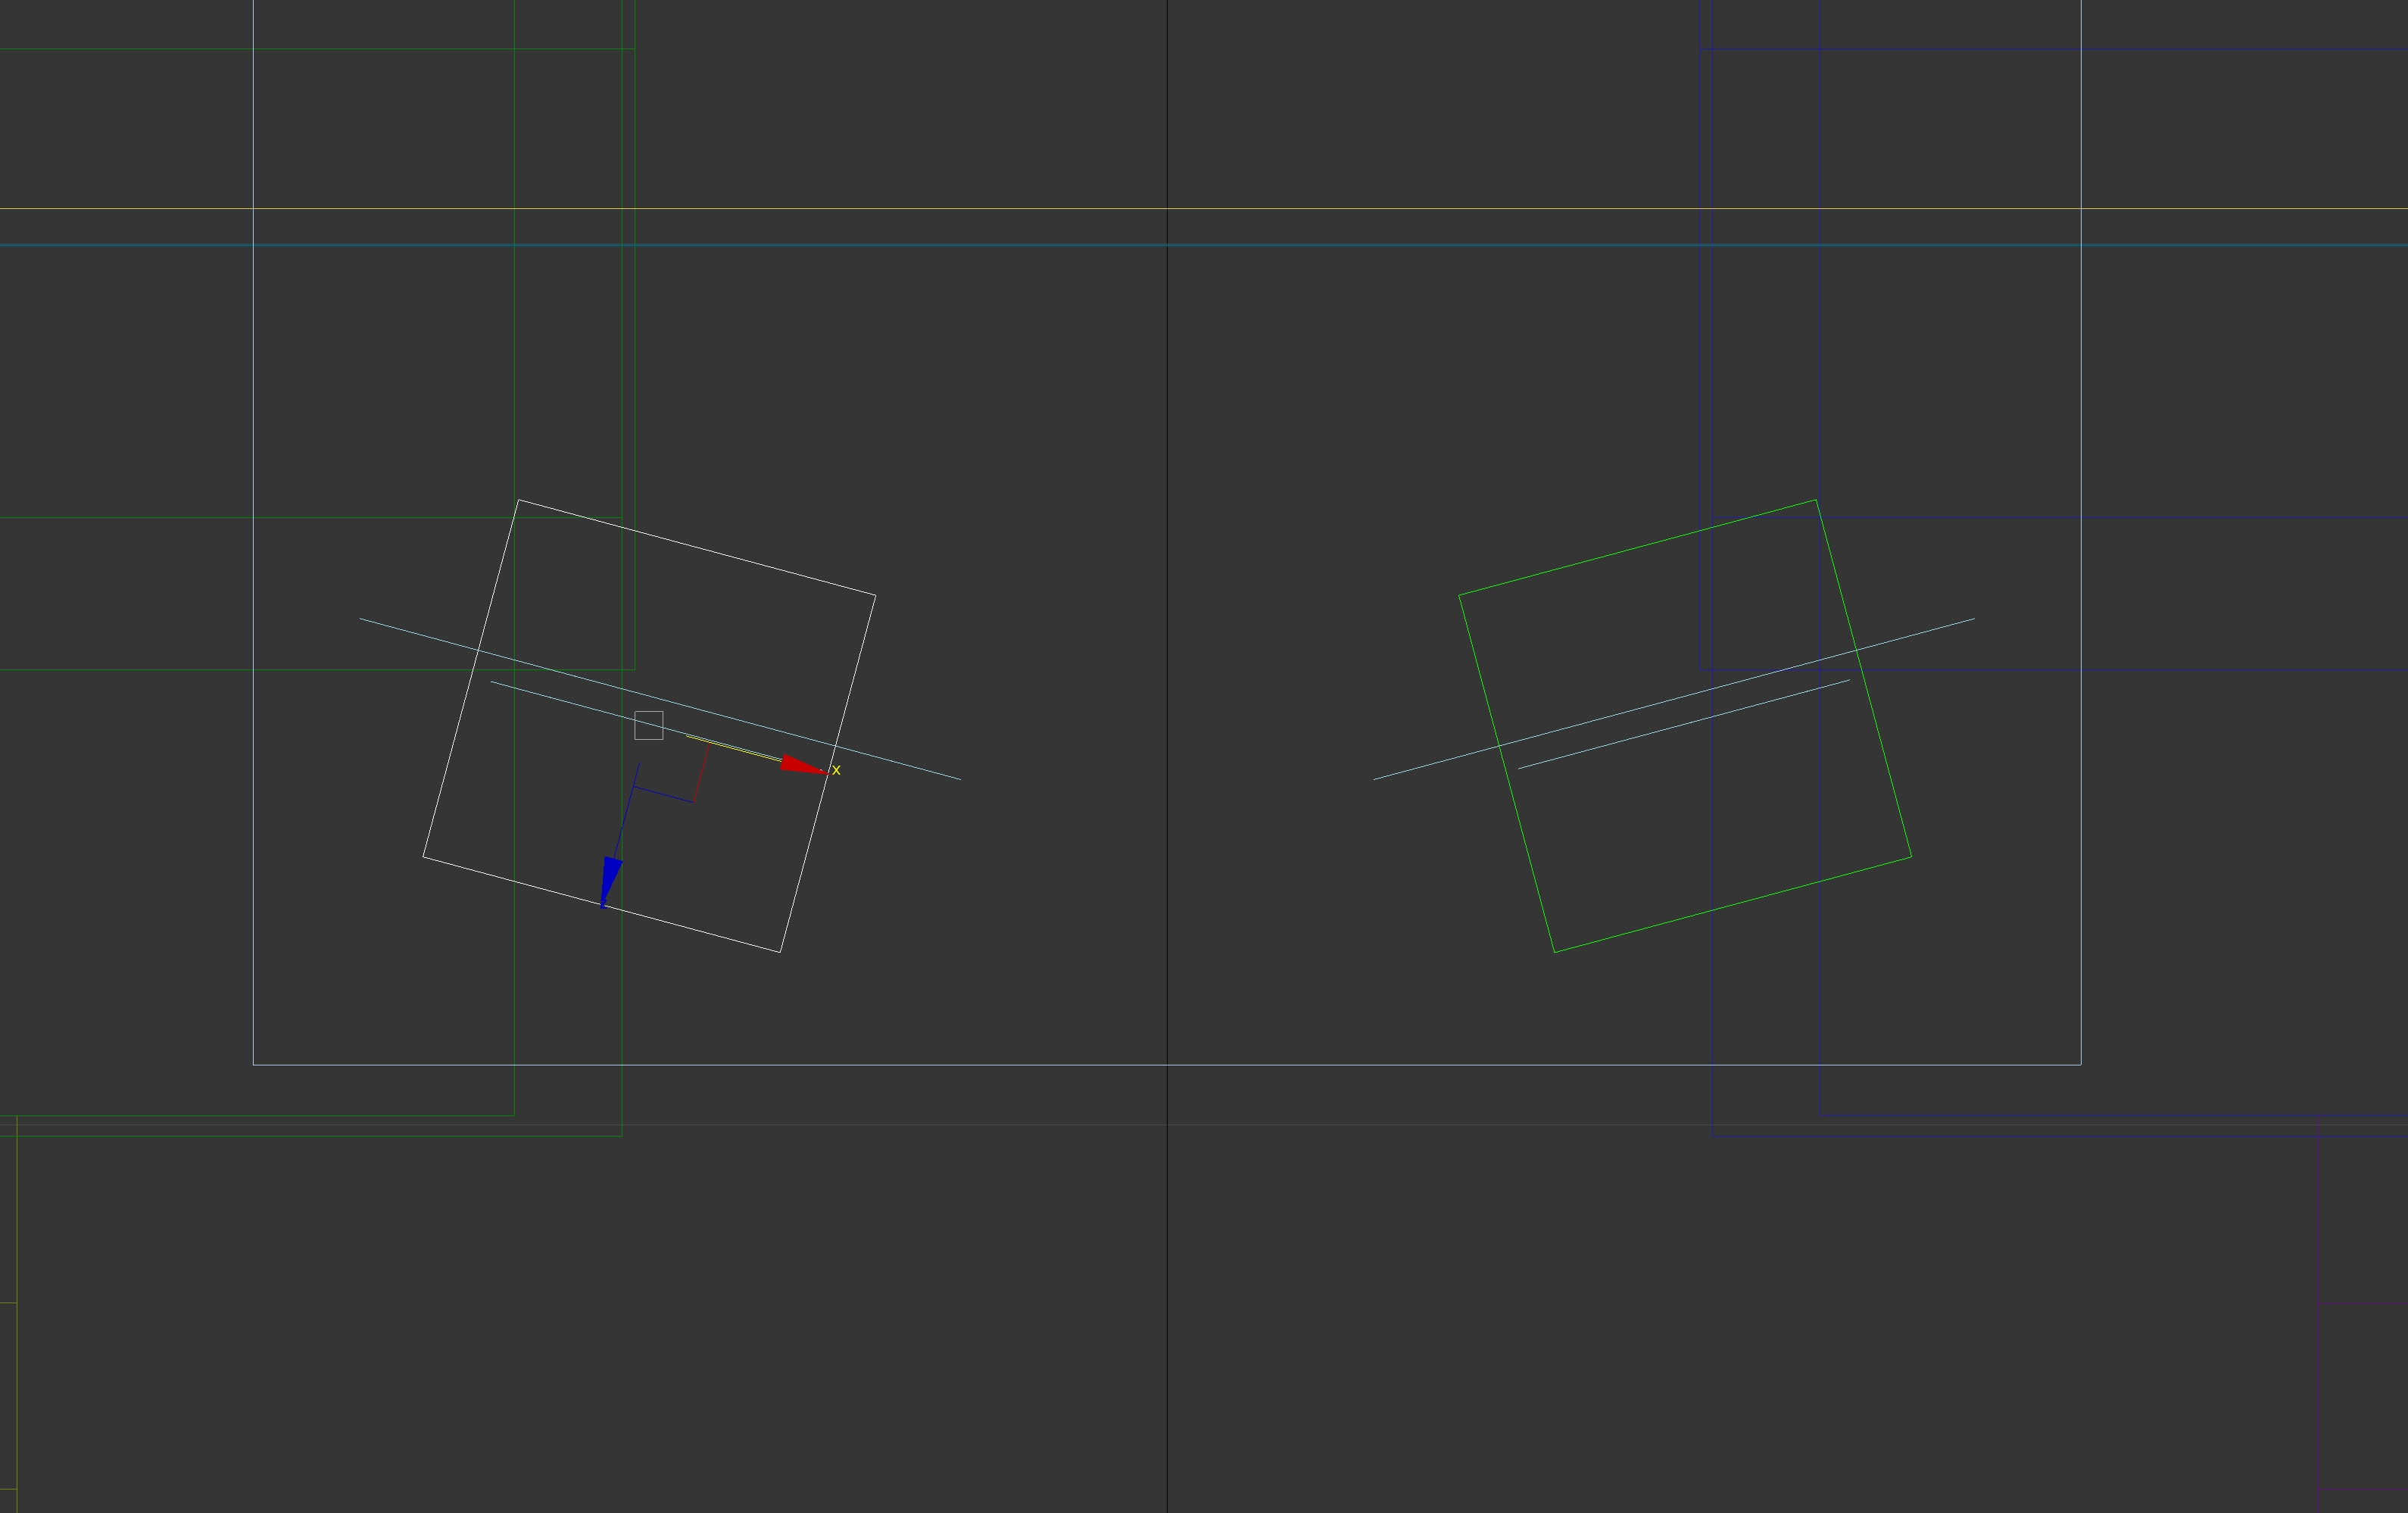Click the olive vertical line at bottom left
The width and height of the screenshot is (2408, 1513).
pyautogui.click(x=17, y=1400)
